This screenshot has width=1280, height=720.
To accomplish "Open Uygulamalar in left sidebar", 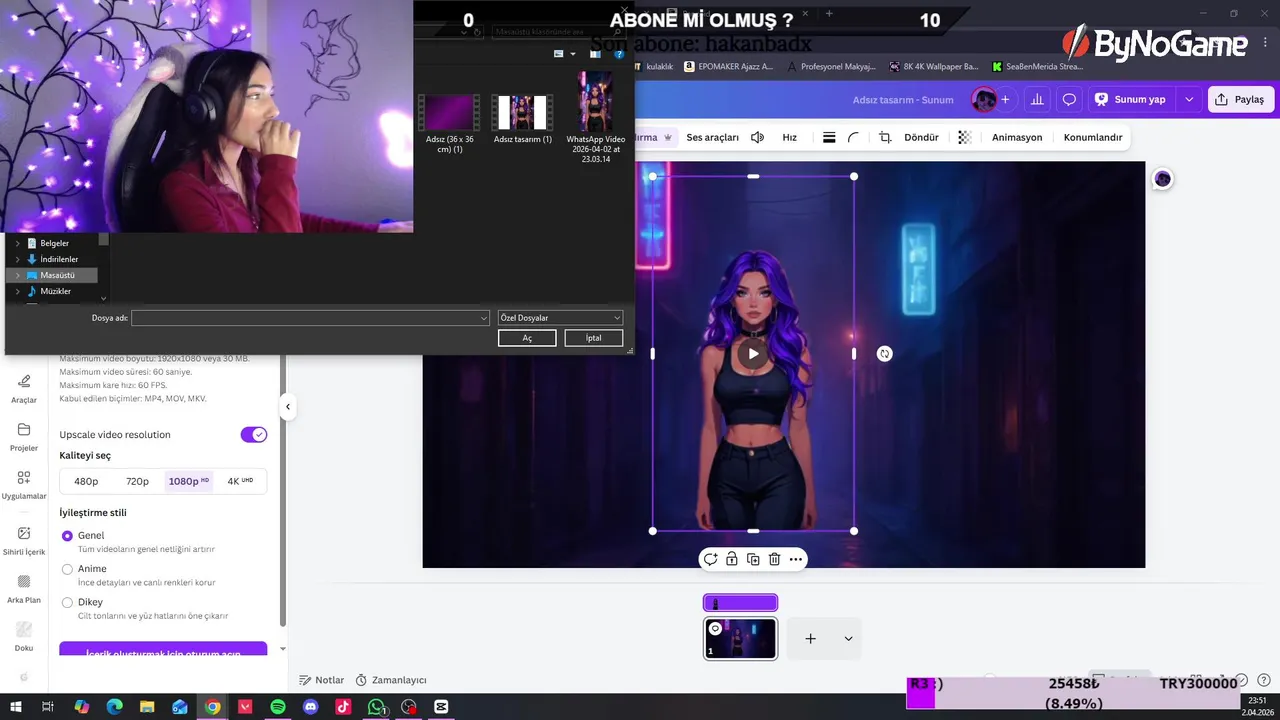I will [x=24, y=485].
